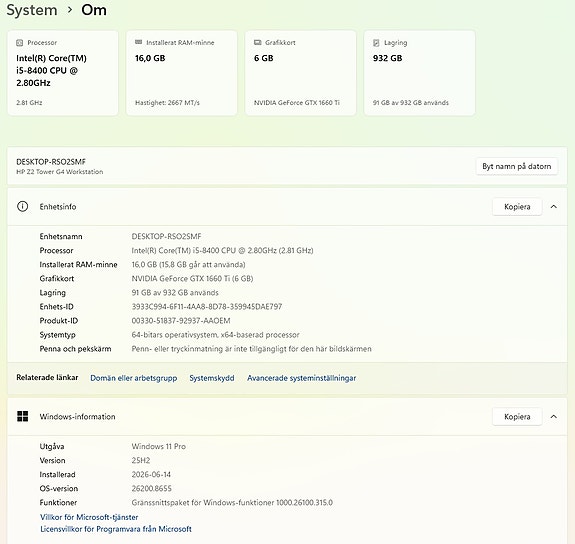This screenshot has width=575, height=544.
Task: Click the Windows logo icon beside Windows-information
Action: click(22, 416)
